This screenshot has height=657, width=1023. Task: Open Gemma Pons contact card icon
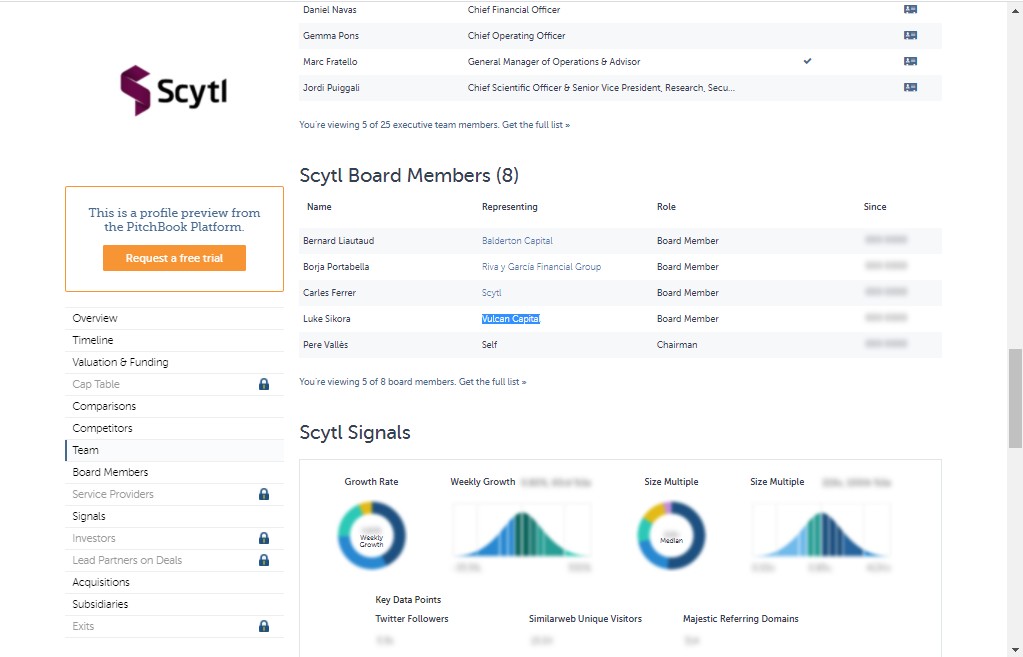point(910,35)
